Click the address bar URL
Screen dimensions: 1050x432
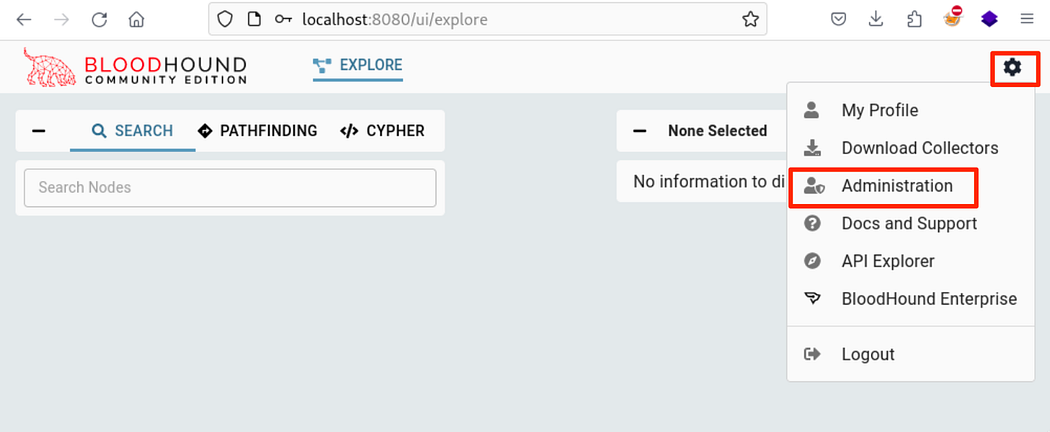pyautogui.click(x=395, y=19)
